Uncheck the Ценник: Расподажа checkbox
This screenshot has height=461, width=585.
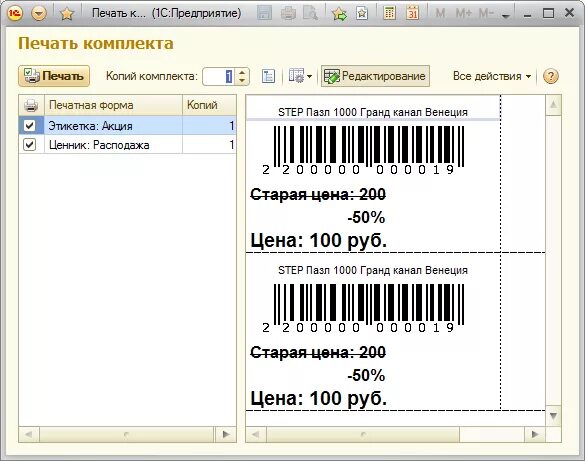click(x=29, y=144)
